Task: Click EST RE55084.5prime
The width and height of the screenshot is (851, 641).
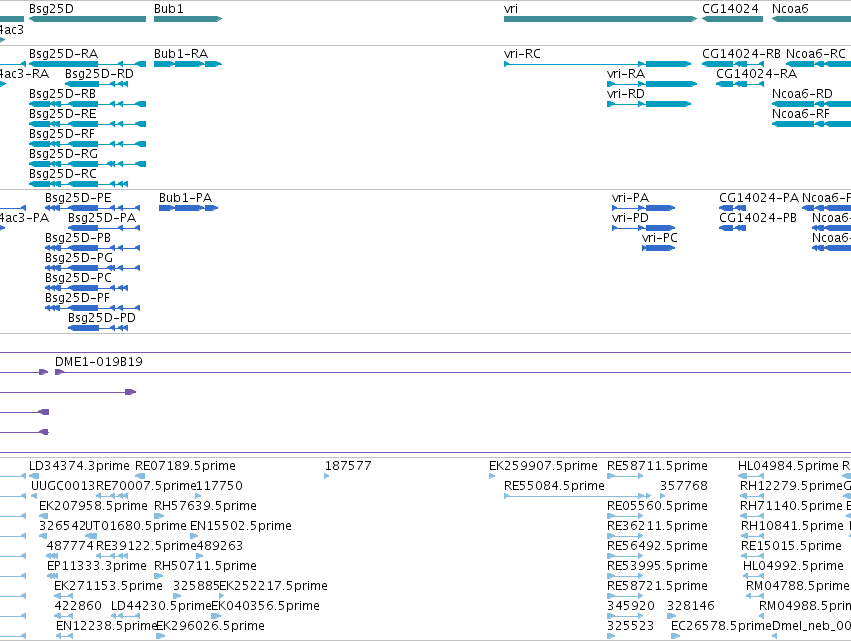Action: point(577,496)
